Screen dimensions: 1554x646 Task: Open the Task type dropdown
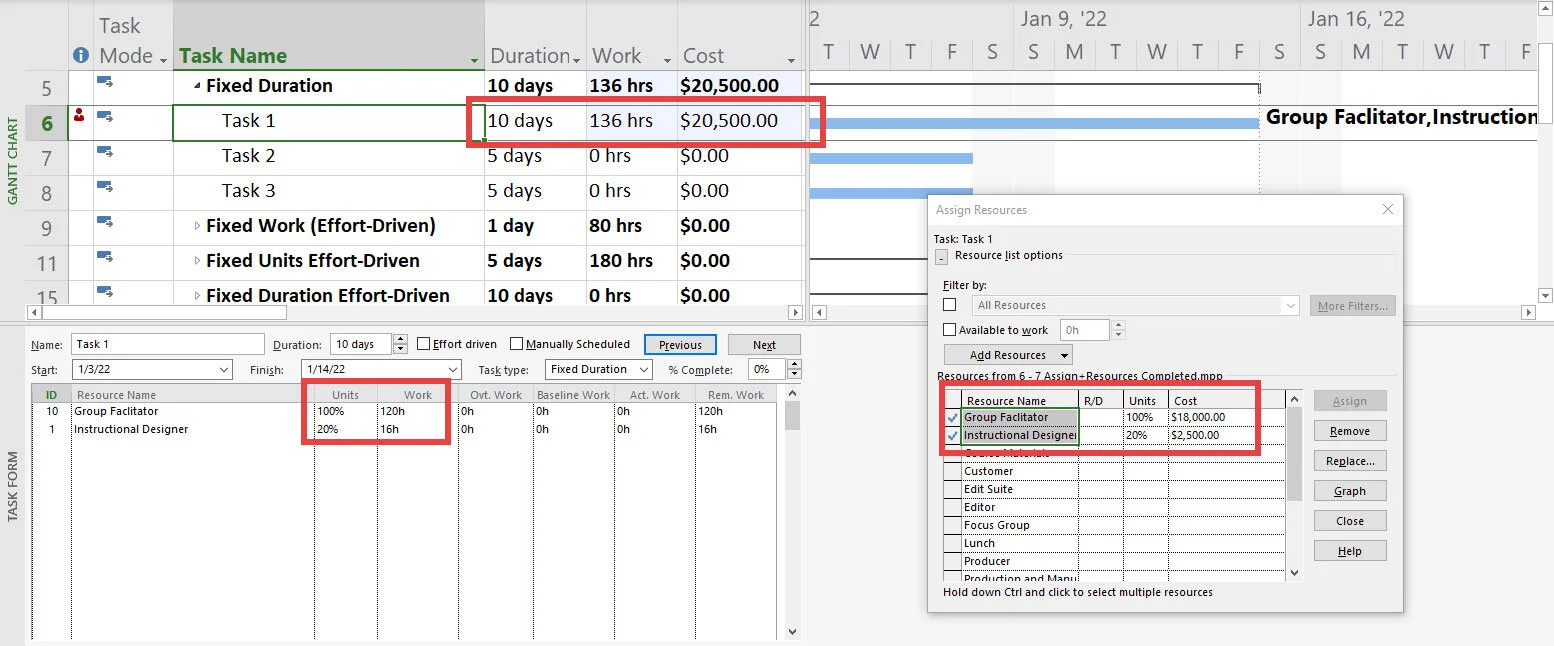643,370
